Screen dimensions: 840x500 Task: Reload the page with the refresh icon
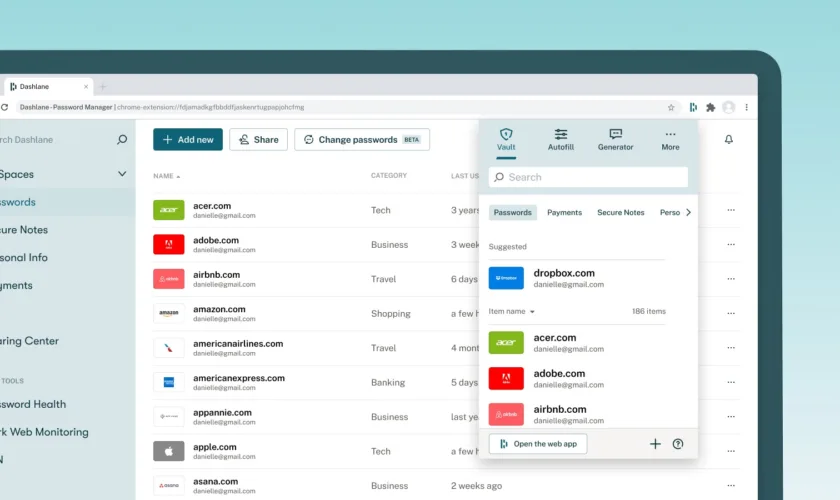click(4, 107)
